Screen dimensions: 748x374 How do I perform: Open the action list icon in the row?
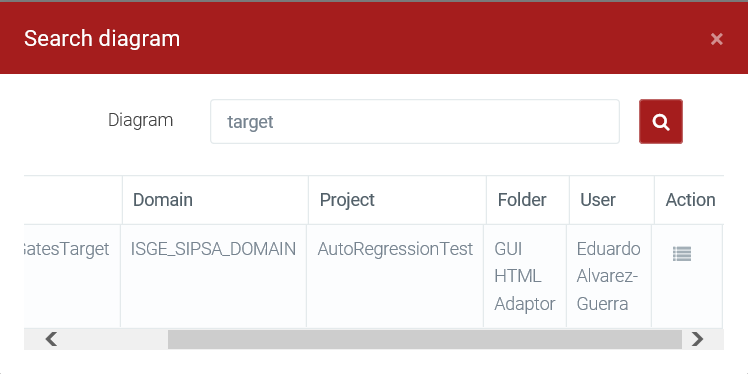682,254
